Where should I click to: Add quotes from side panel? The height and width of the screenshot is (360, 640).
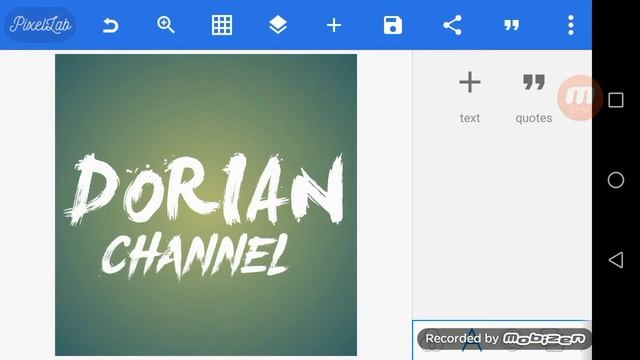click(533, 97)
